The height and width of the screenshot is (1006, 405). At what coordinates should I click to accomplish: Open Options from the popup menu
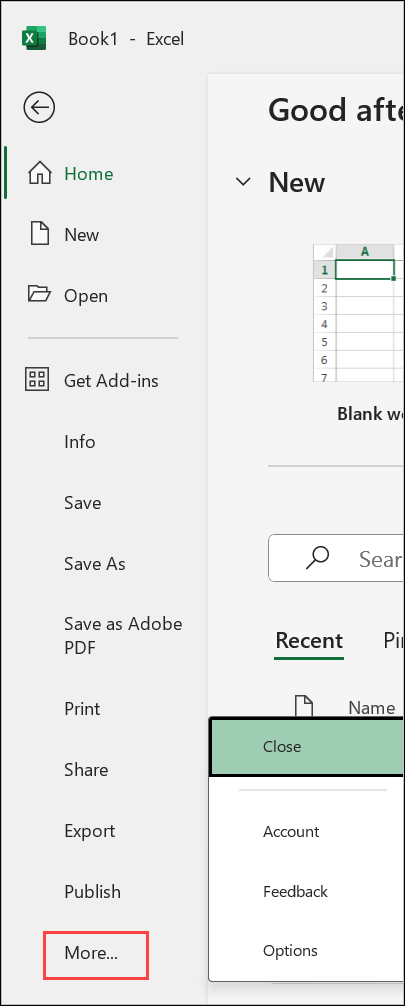click(307, 950)
